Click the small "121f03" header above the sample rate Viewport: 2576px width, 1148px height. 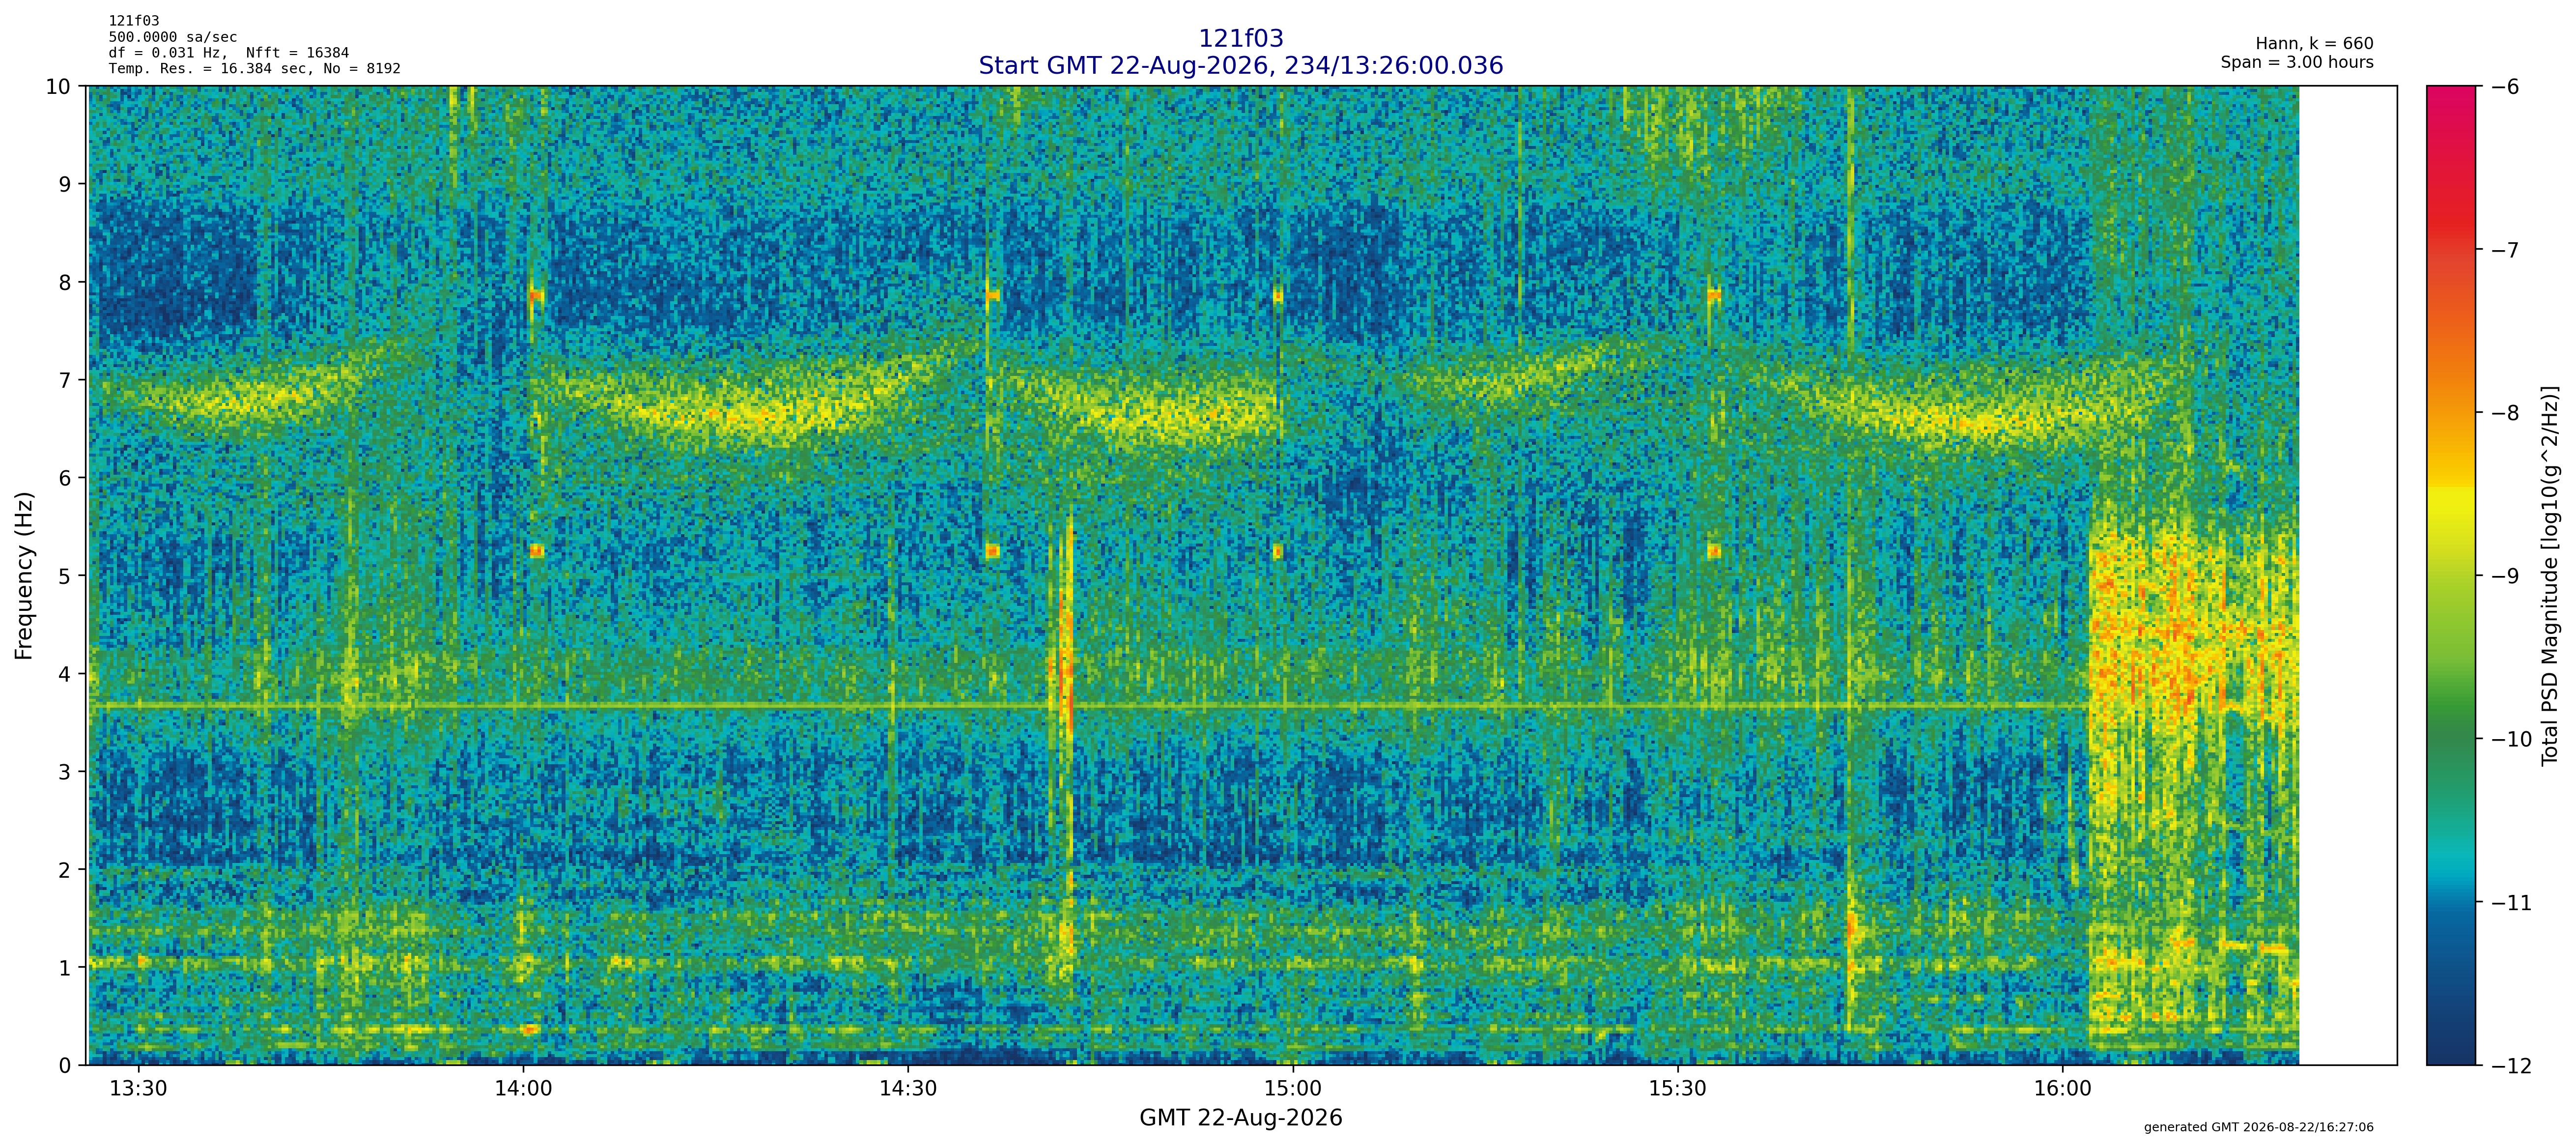coord(134,21)
